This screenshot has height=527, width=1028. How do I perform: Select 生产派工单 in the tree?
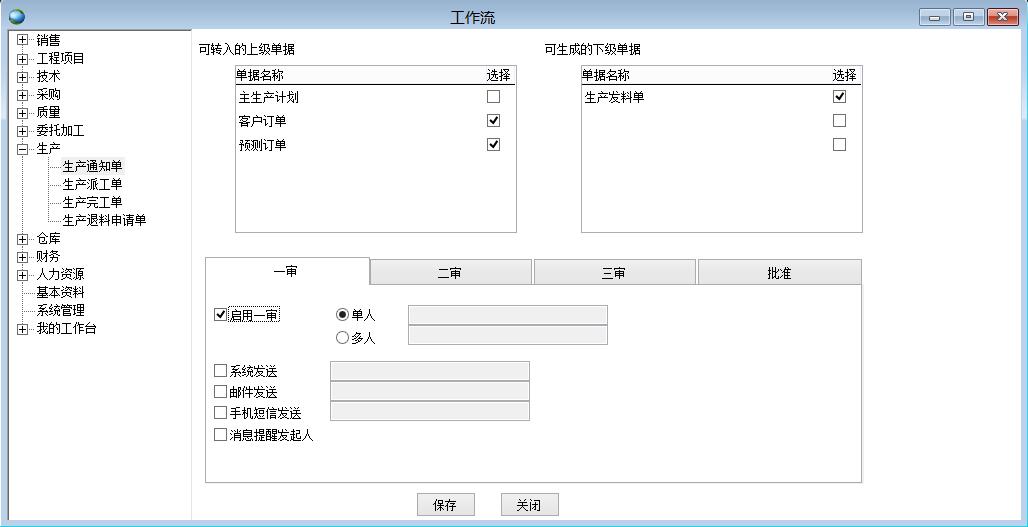tap(92, 185)
